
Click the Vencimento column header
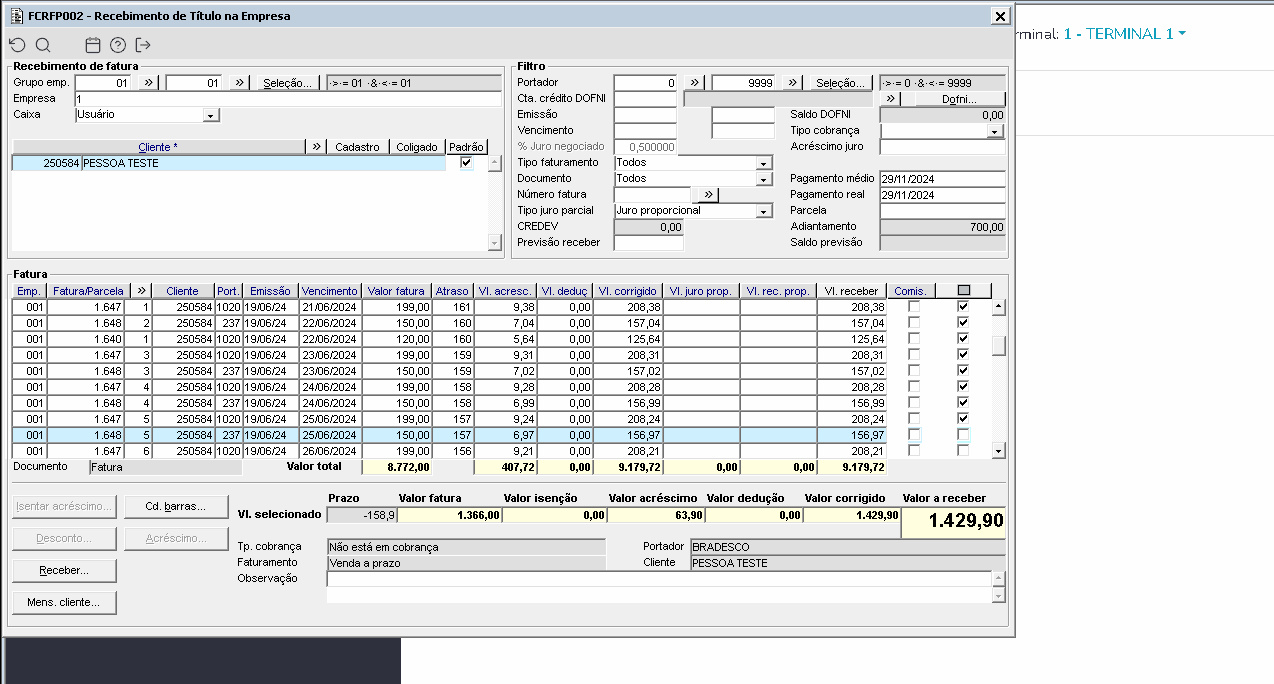coord(330,291)
